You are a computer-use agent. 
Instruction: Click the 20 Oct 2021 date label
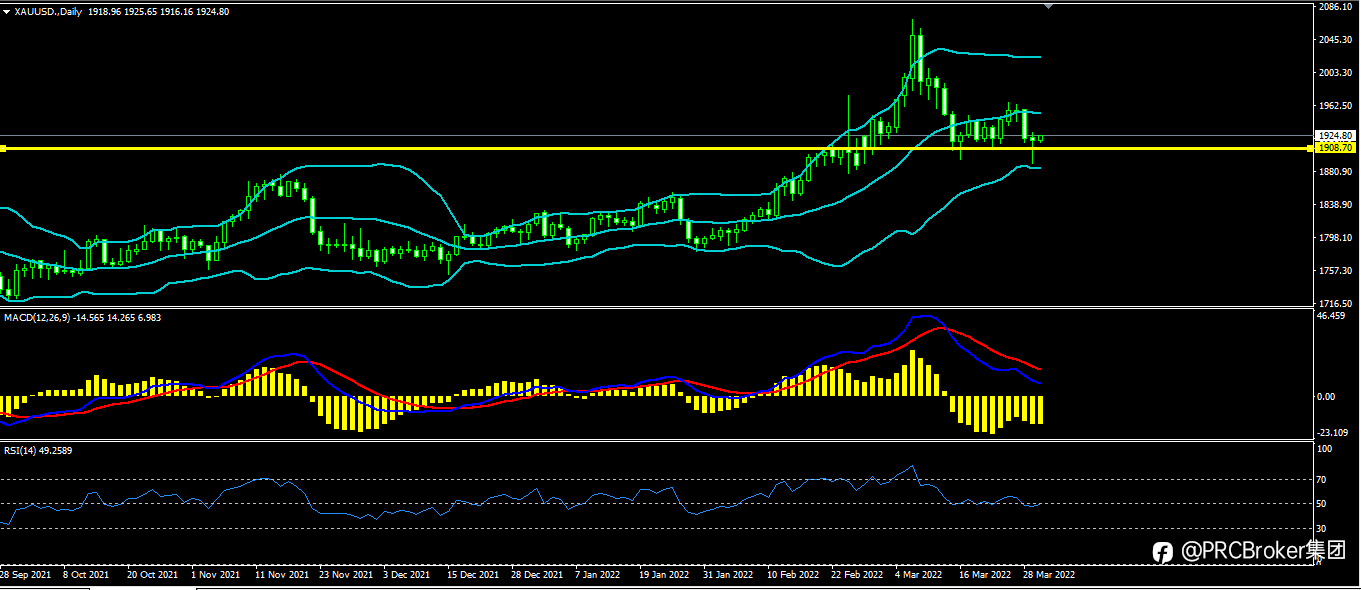(151, 576)
